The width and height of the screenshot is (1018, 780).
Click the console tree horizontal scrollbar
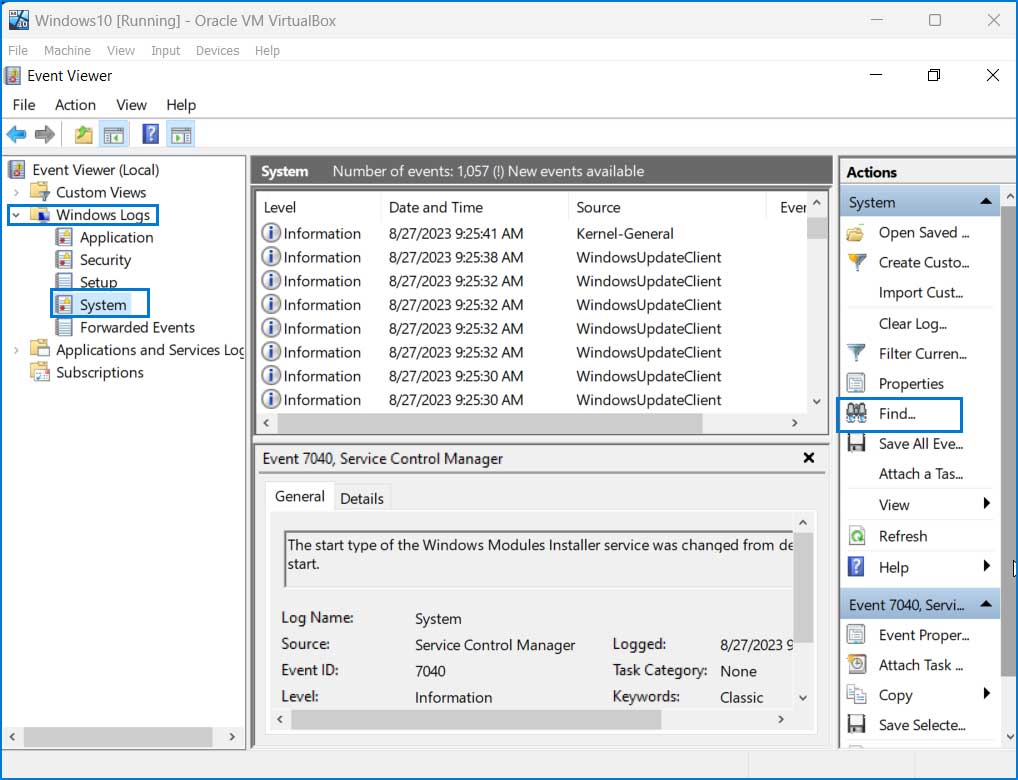coord(118,737)
